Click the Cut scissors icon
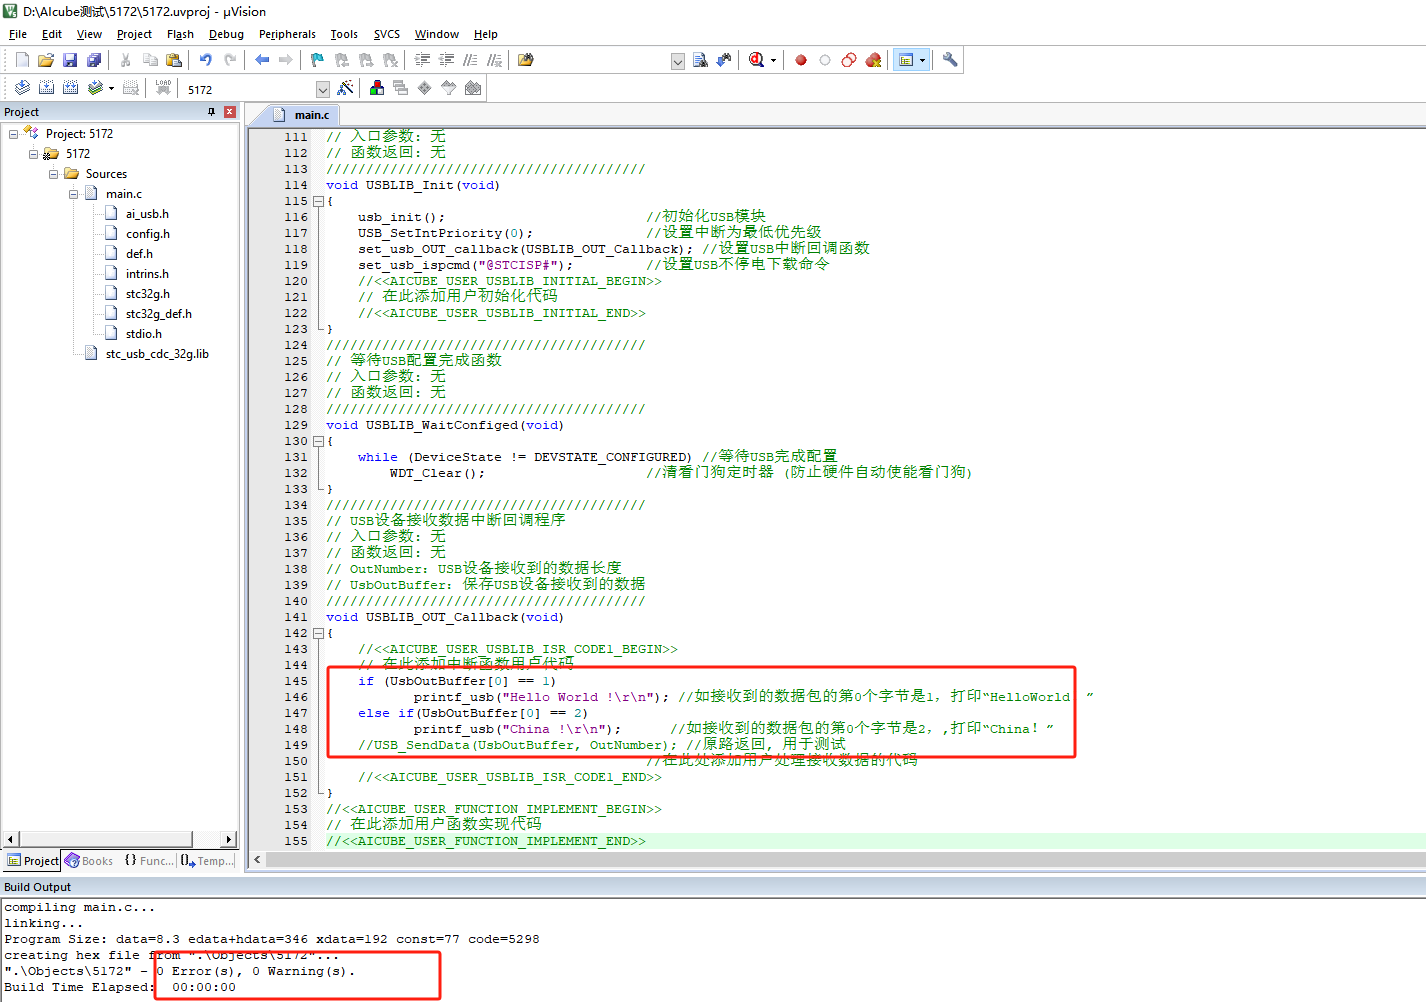 pyautogui.click(x=126, y=60)
